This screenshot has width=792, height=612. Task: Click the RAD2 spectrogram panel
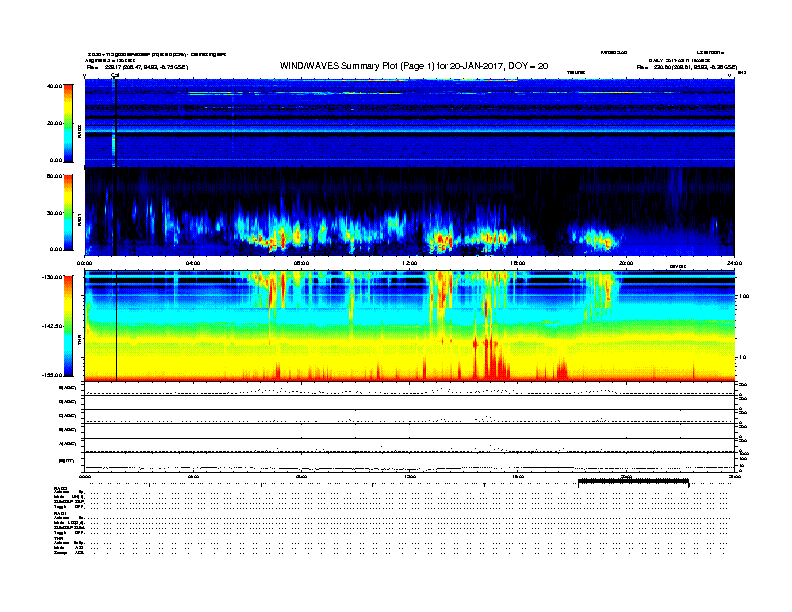click(410, 123)
